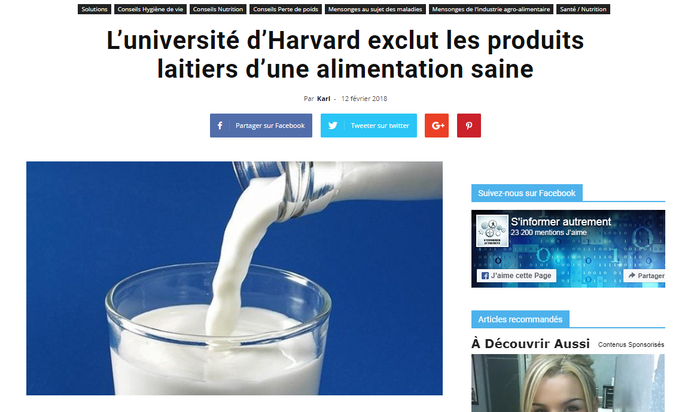This screenshot has height=412, width=688.
Task: Open the Solutions category tag
Action: pos(94,9)
